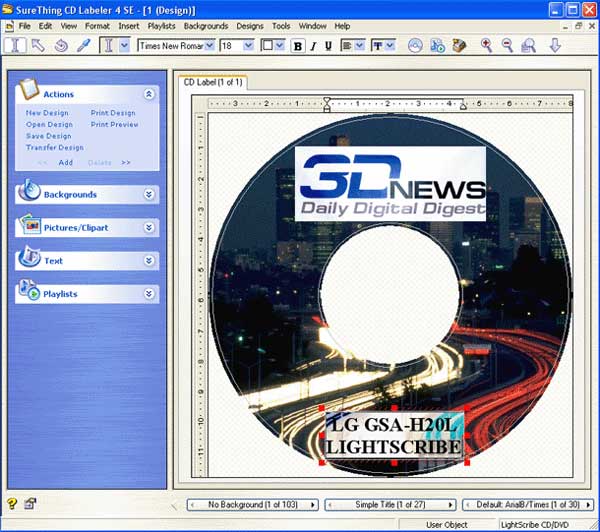Click the zoom to fit magnifier icon
Screen dimensions: 600x532
point(528,46)
